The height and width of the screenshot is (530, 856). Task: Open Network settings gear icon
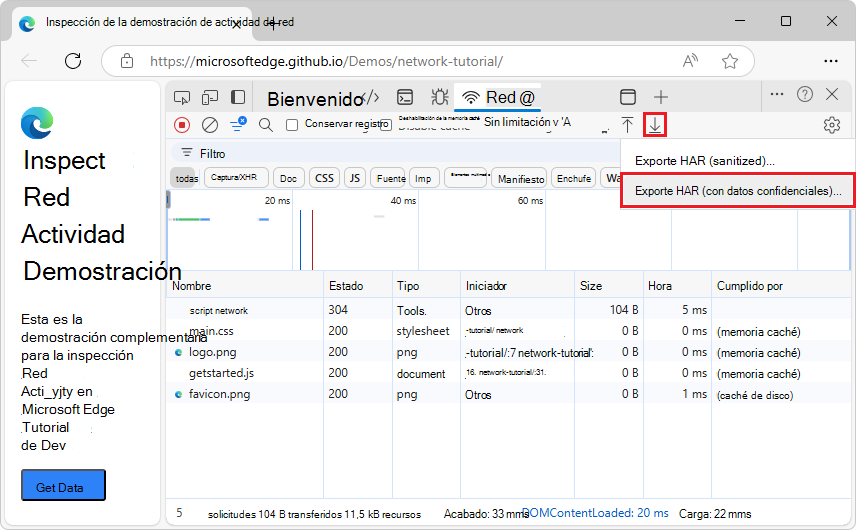coord(831,125)
